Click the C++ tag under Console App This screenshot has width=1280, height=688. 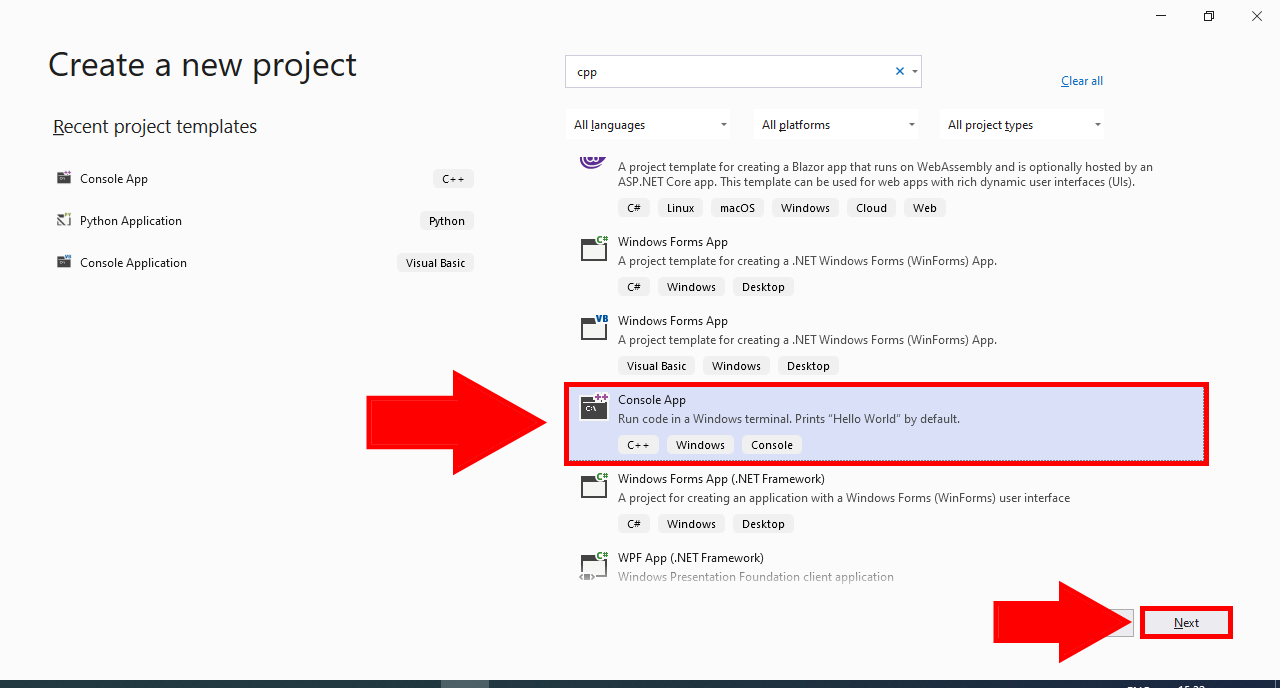(638, 445)
